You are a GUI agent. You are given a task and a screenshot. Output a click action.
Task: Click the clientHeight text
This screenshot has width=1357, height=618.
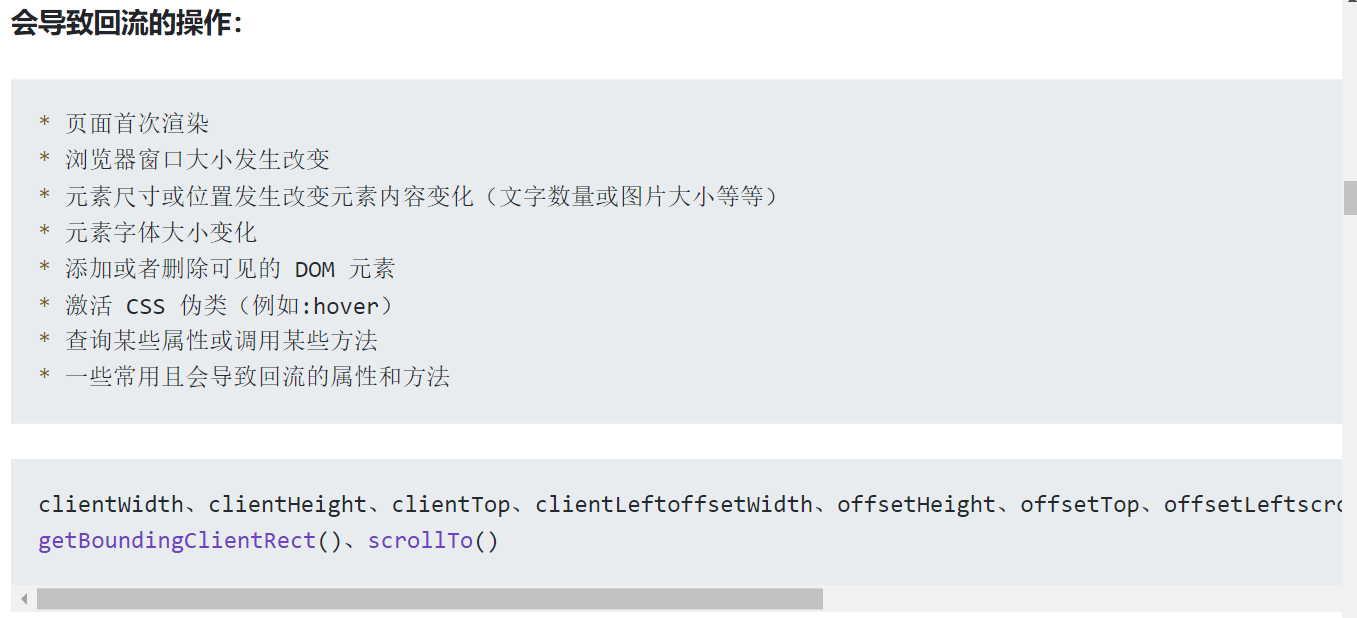pyautogui.click(x=287, y=505)
